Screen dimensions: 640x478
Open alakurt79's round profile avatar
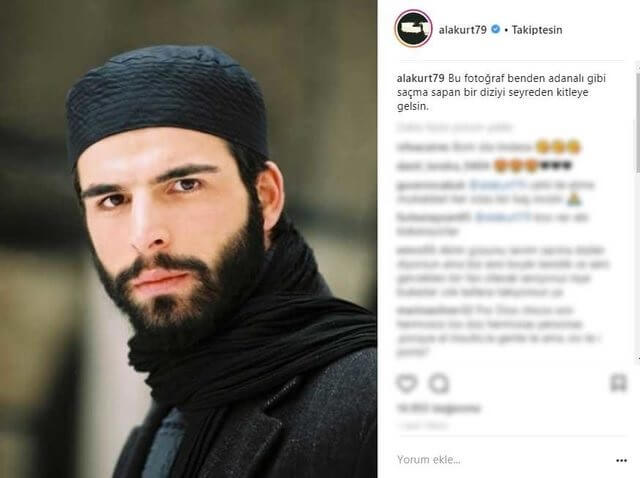click(413, 29)
